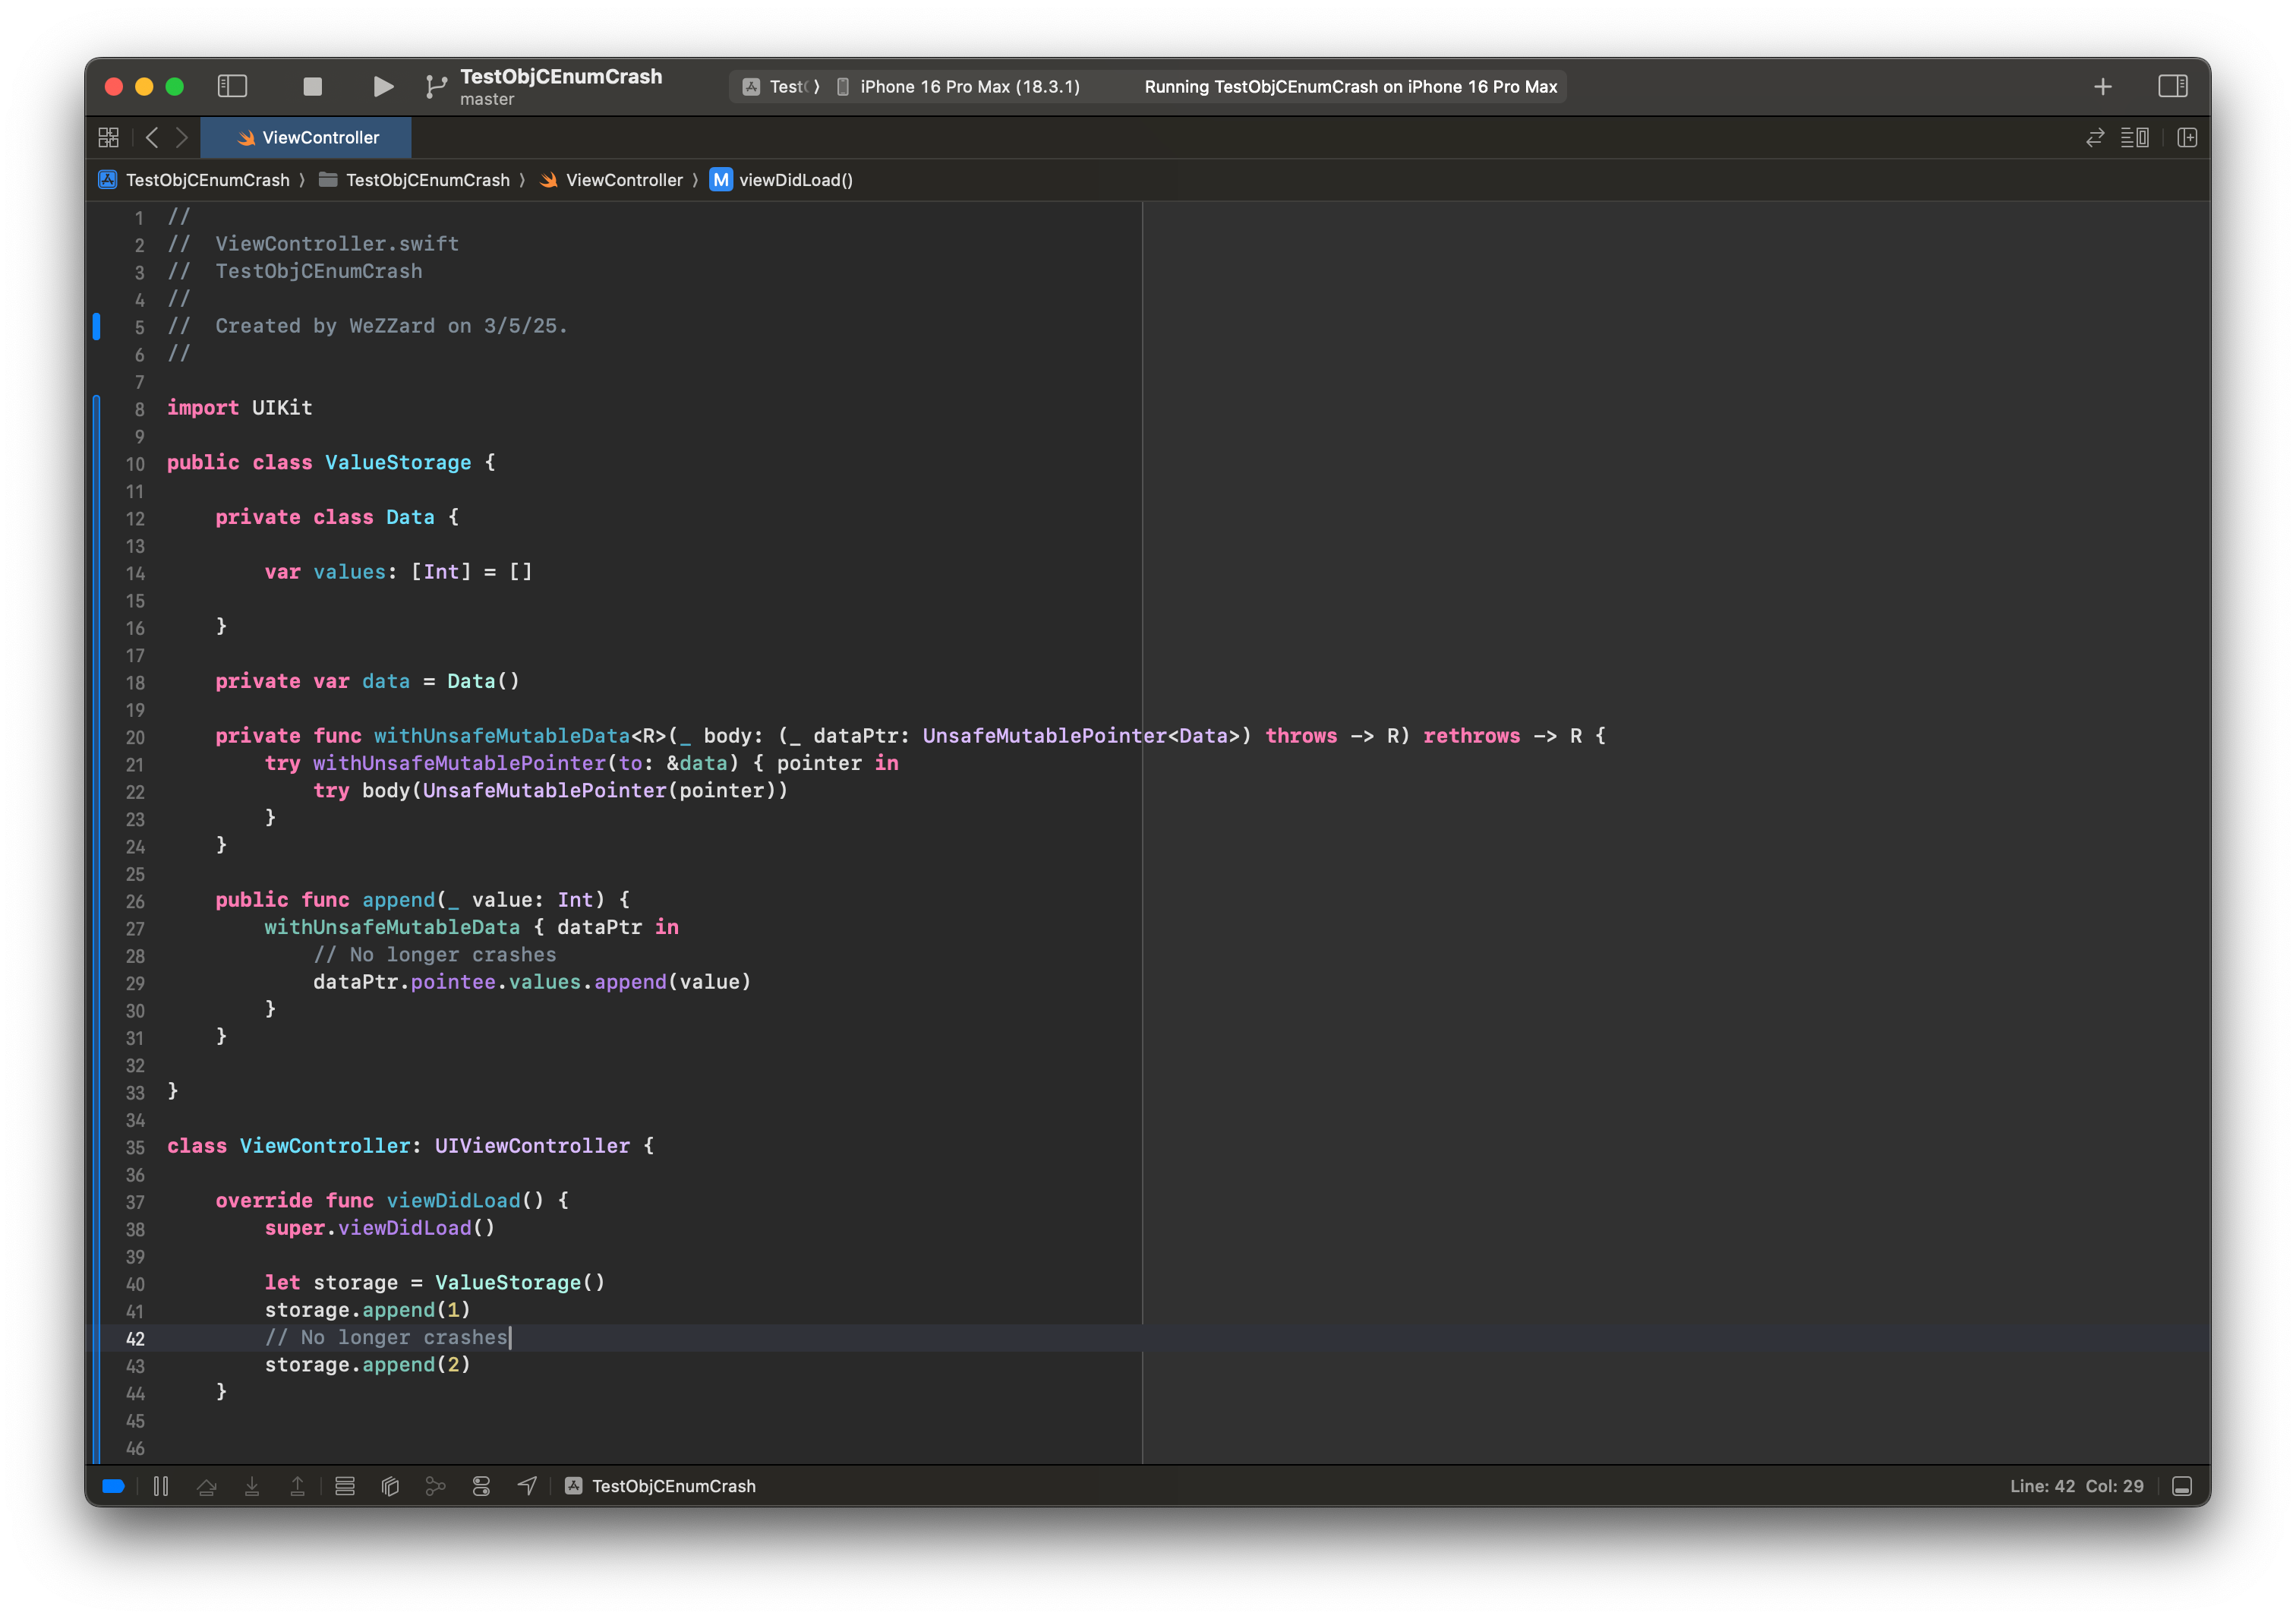Stop the running TestObjCEnumCrash app
Screen dimensions: 2296x1619
(312, 87)
